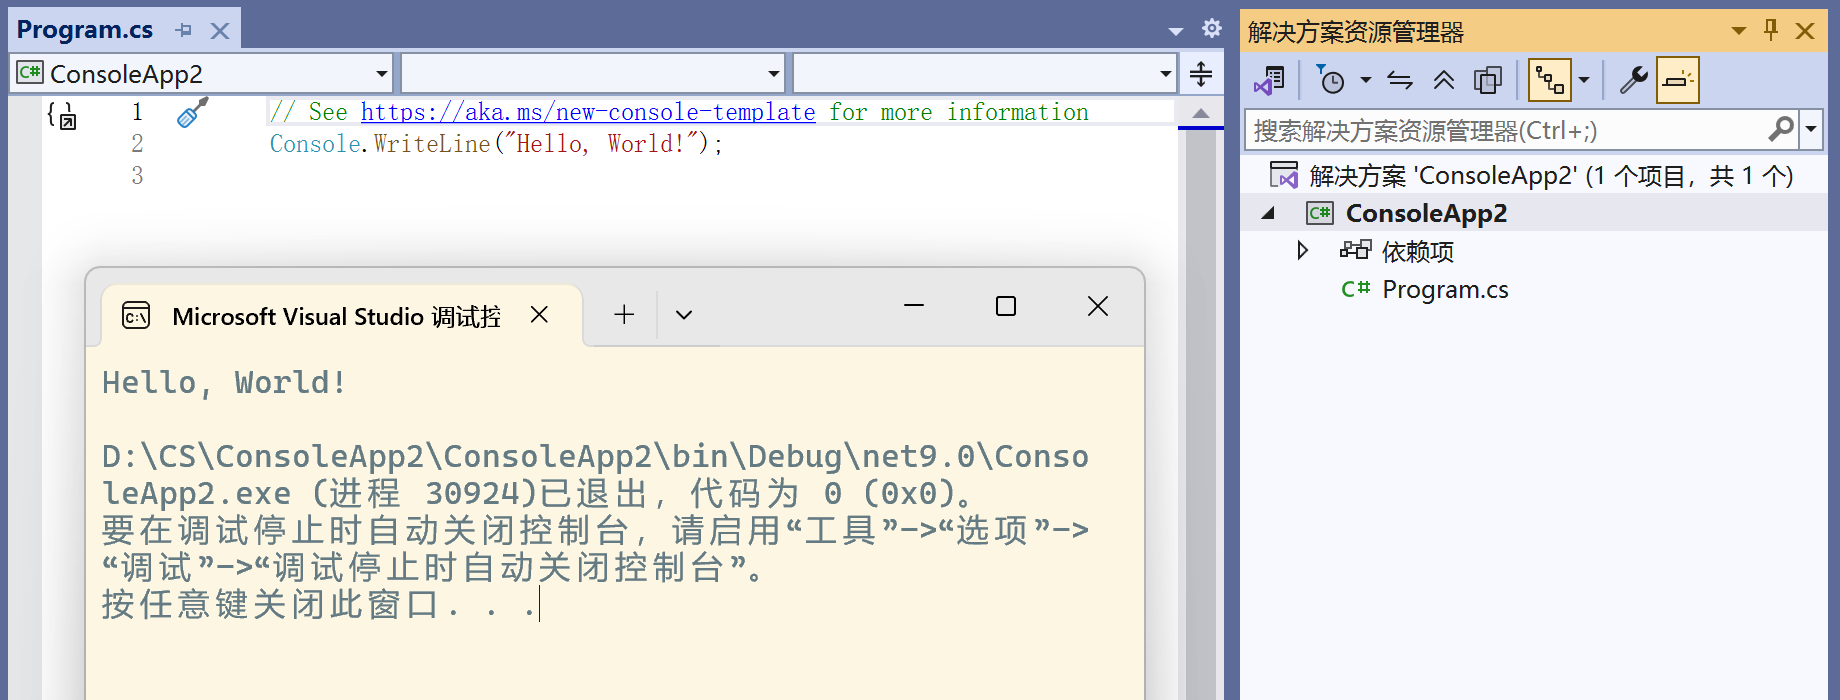Pin the Program.cs tab

[183, 30]
